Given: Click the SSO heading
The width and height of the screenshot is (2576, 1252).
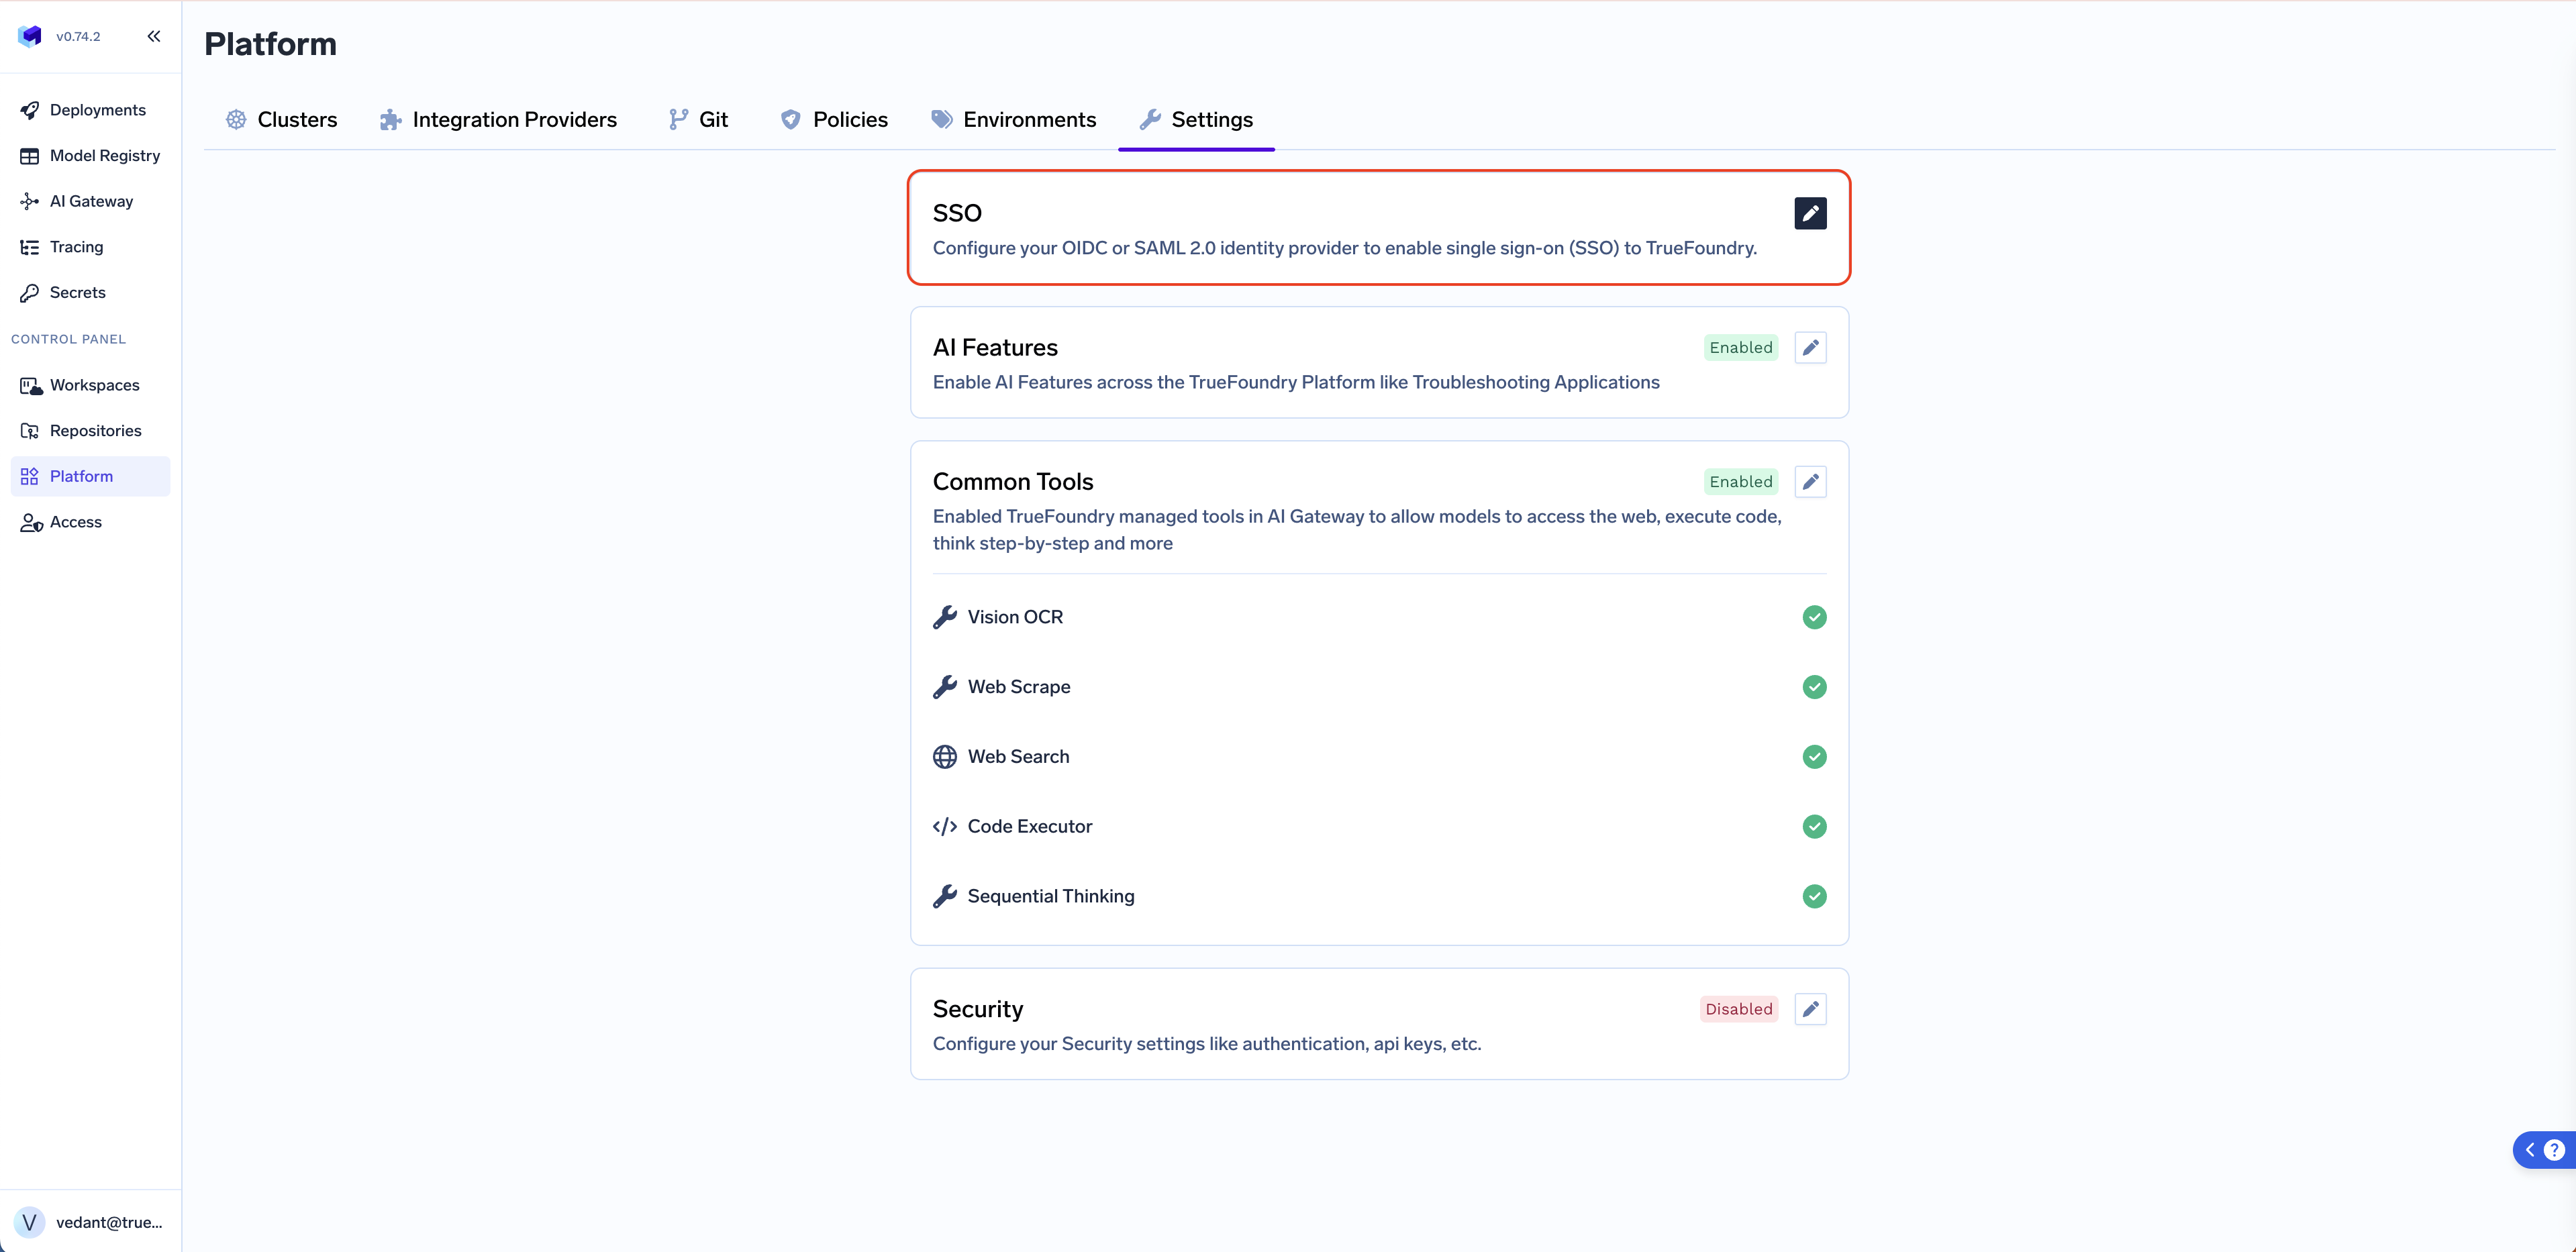Looking at the screenshot, I should click(957, 213).
